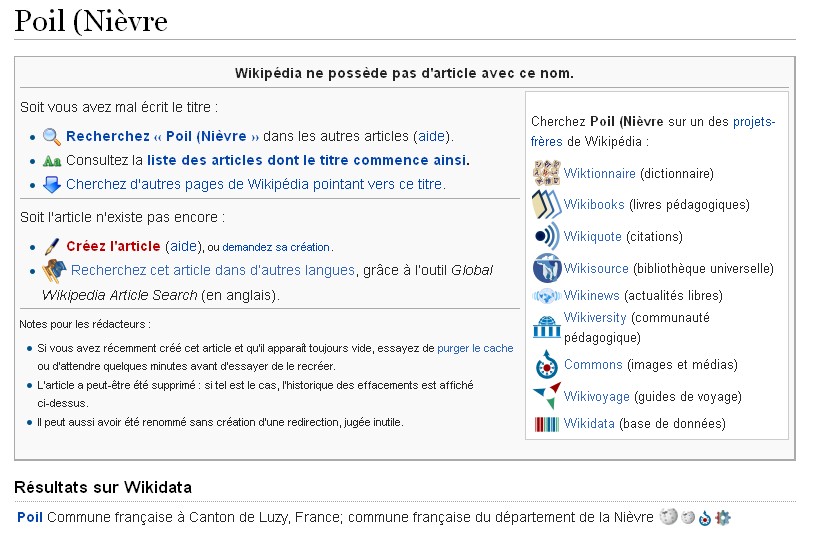Click the Wiktionnaire logo icon
Viewport: 815px width, 548px height.
[x=546, y=173]
